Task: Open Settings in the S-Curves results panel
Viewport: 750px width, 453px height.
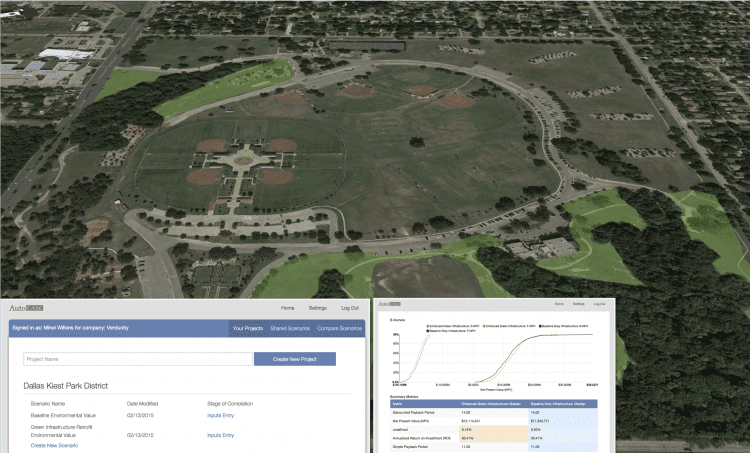Action: pyautogui.click(x=578, y=303)
